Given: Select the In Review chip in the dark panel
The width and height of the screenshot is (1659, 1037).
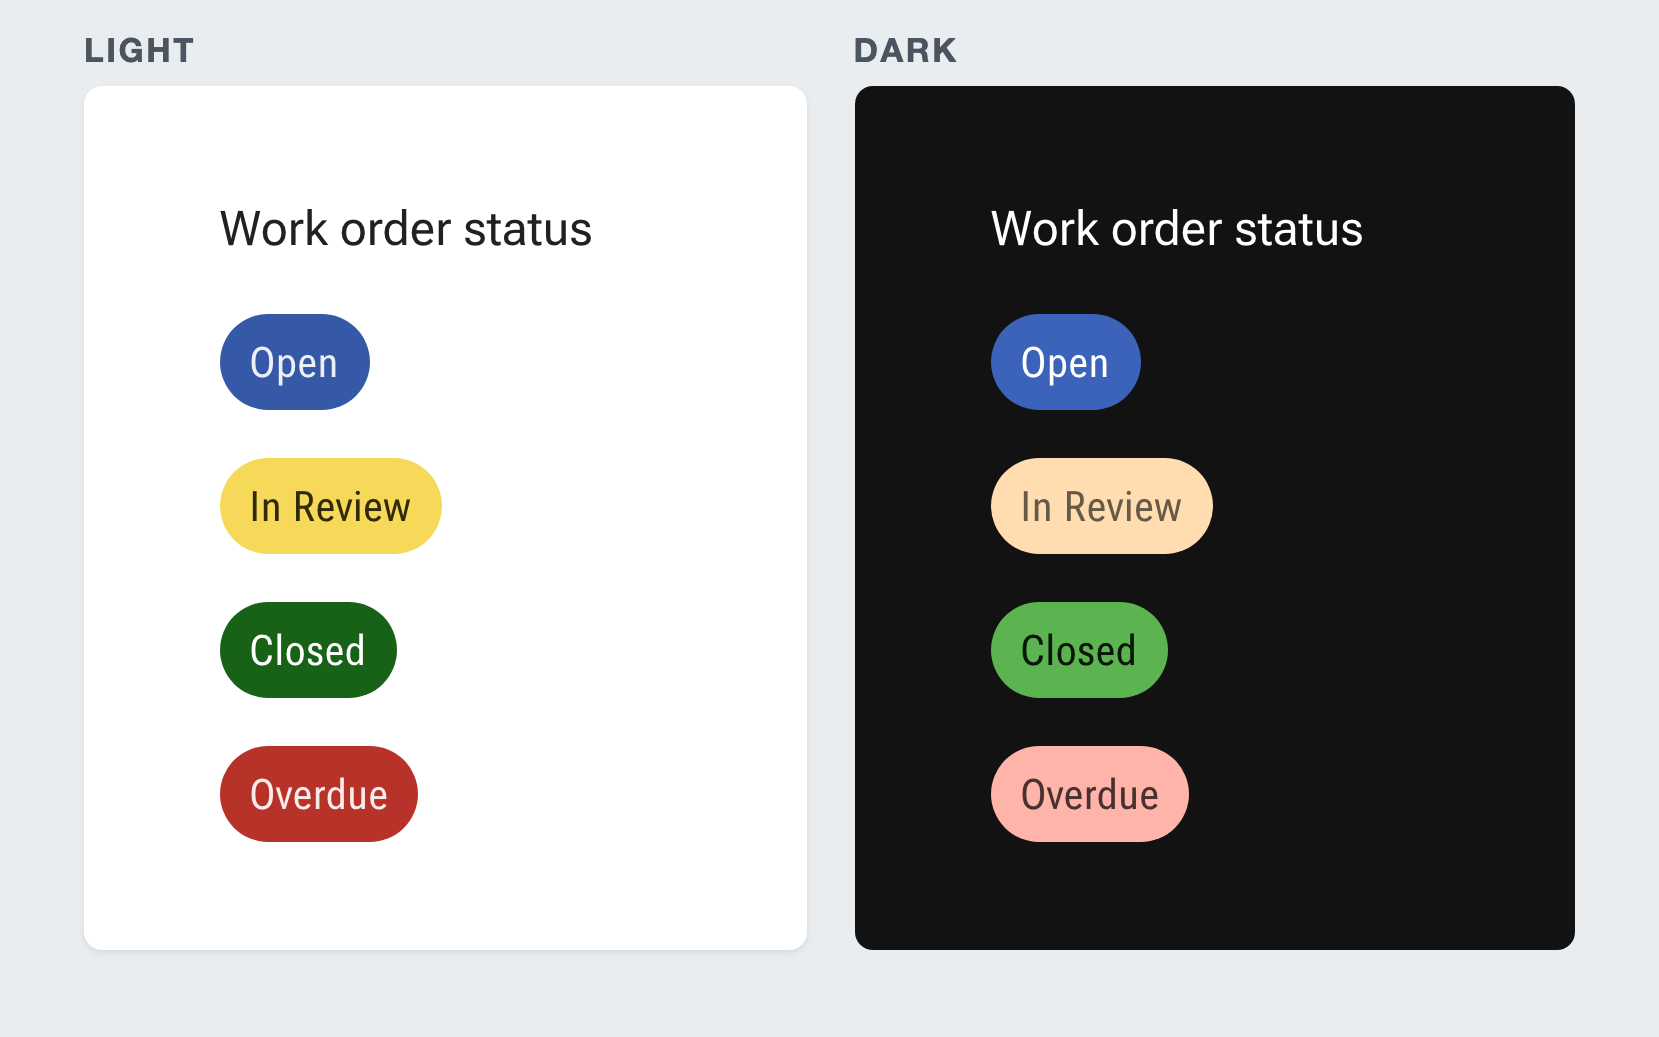Looking at the screenshot, I should (x=1101, y=506).
